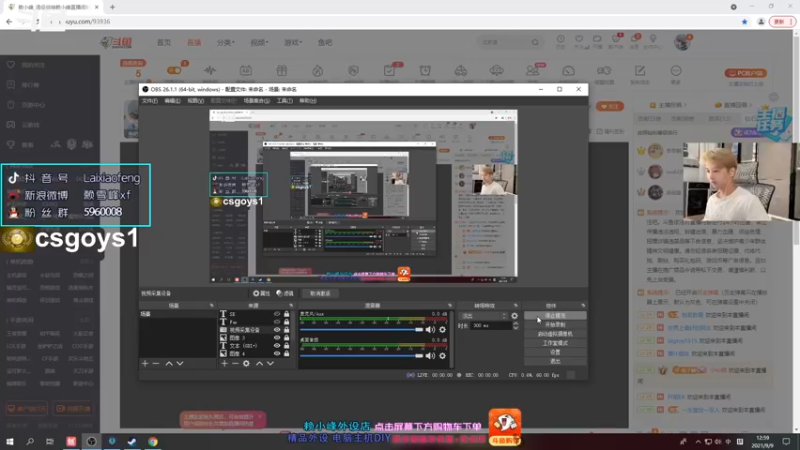Open the OBS 工具 menu
This screenshot has width=800, height=450.
pyautogui.click(x=284, y=101)
